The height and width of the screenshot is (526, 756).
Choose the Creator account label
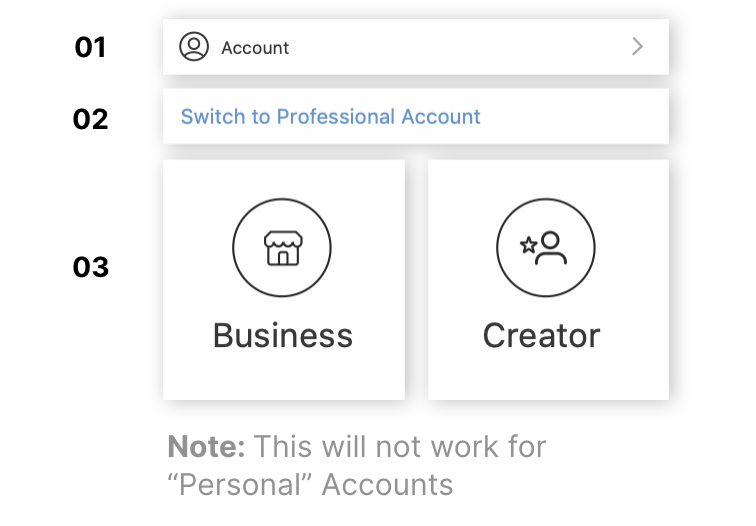[541, 335]
